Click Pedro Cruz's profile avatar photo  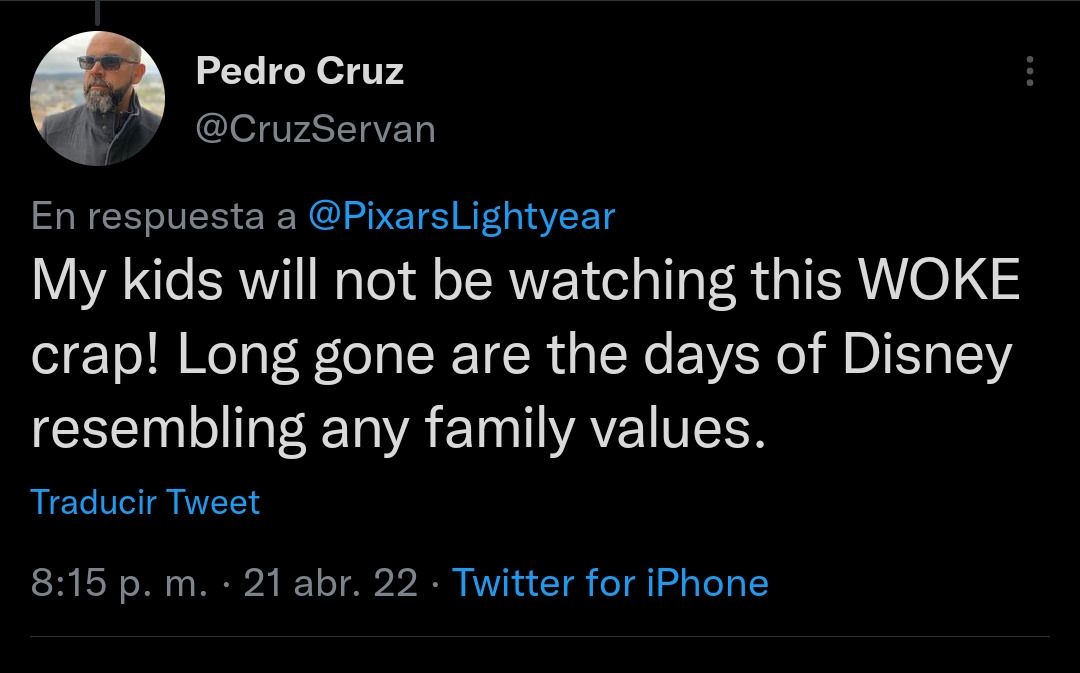(x=97, y=98)
